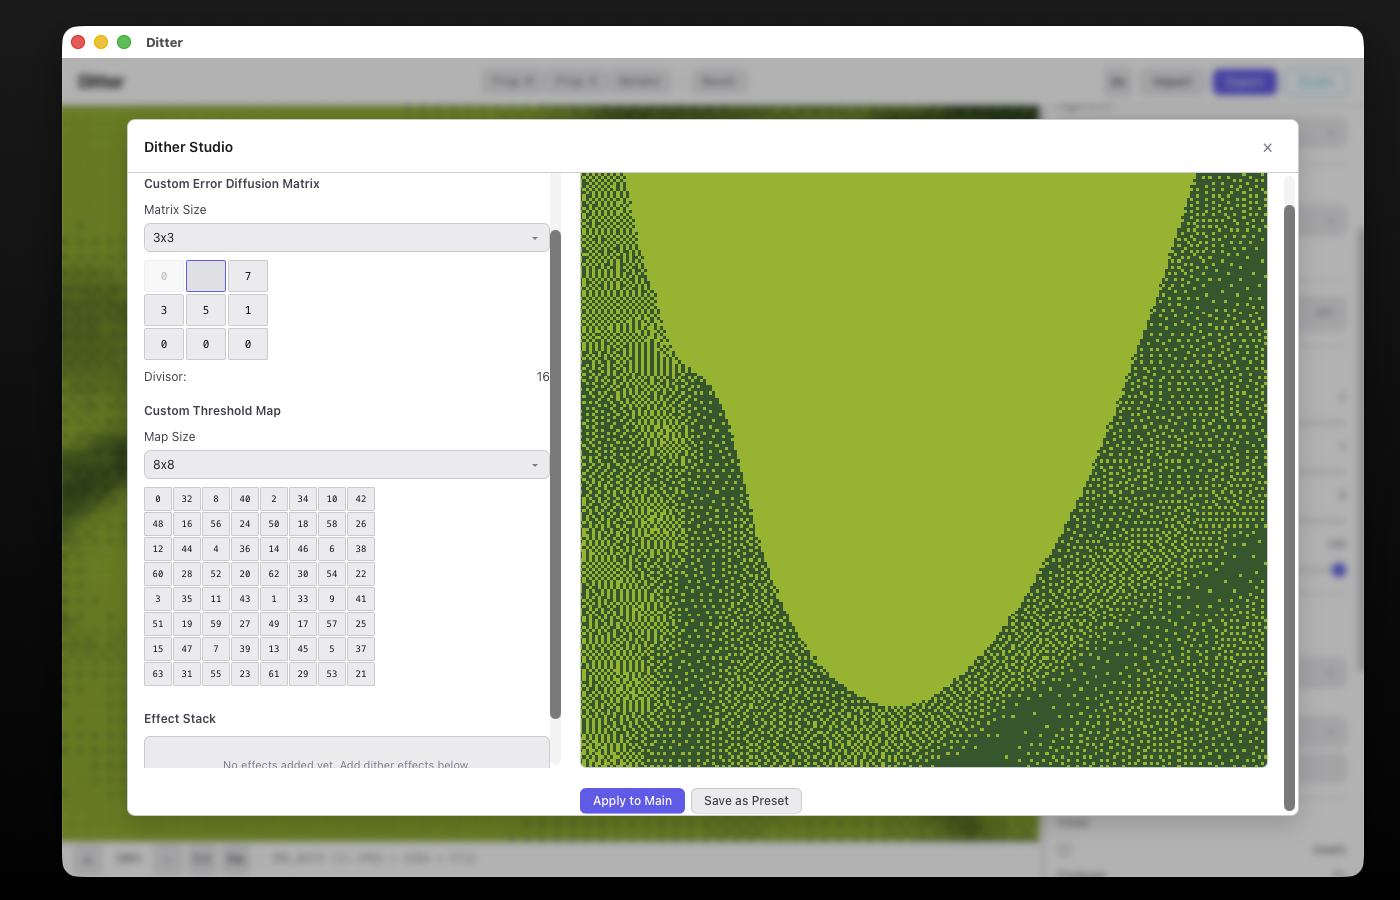Click the Save as Preset button
This screenshot has height=900, width=1400.
(746, 800)
